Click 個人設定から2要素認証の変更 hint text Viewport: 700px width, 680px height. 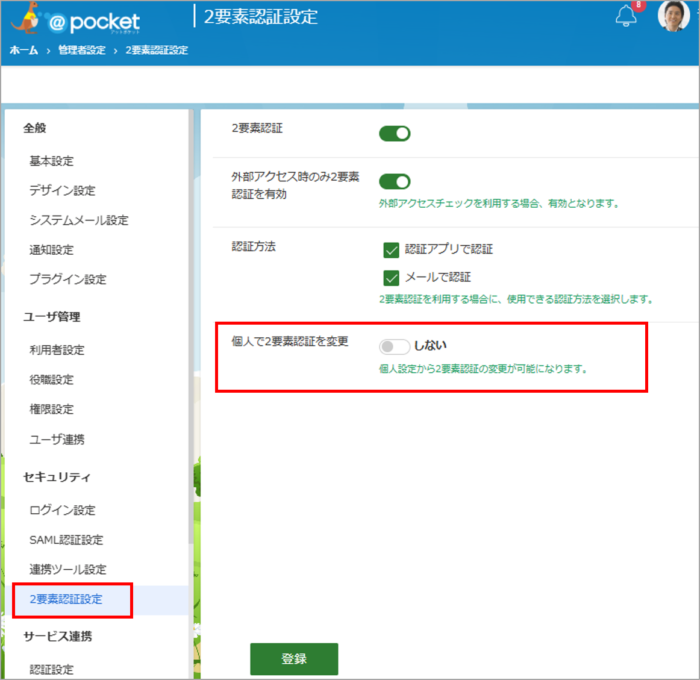[x=483, y=369]
